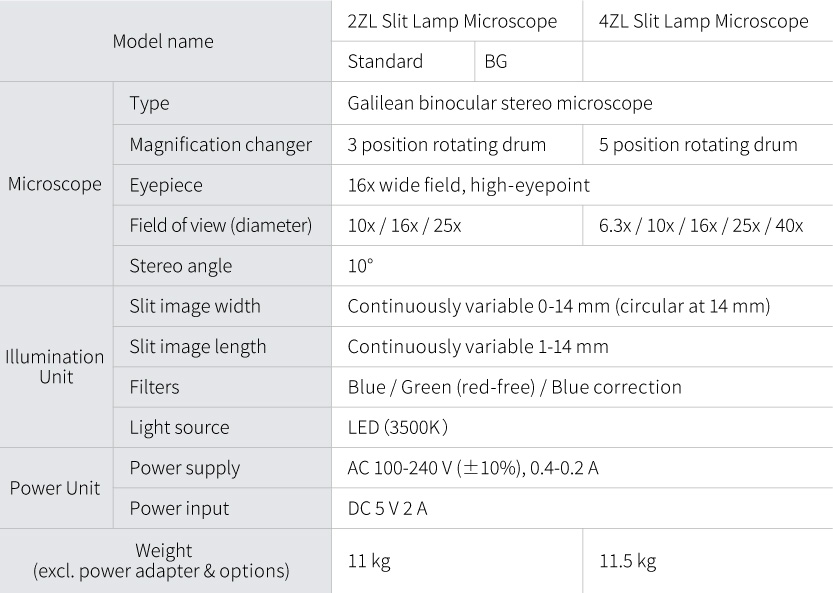
Task: Select the "Continuously variable 1-14 mm" value
Action: [477, 347]
